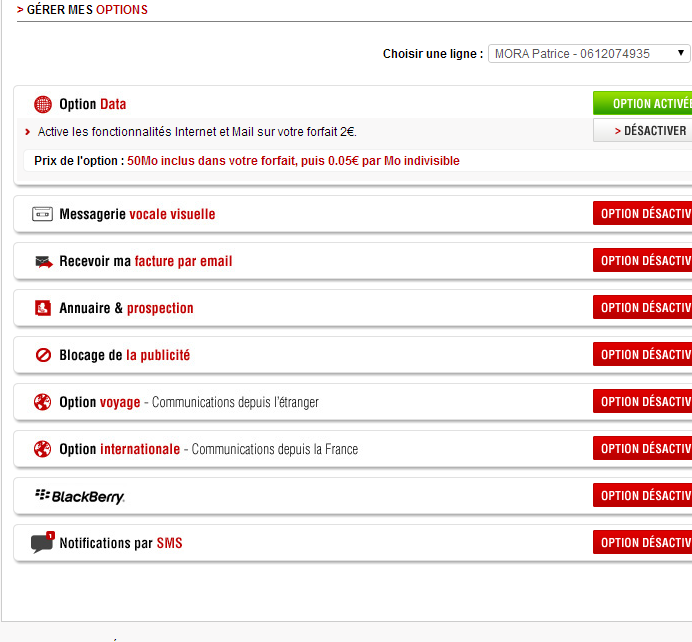Toggle Option Désactivée for Option internationale

[x=642, y=448]
